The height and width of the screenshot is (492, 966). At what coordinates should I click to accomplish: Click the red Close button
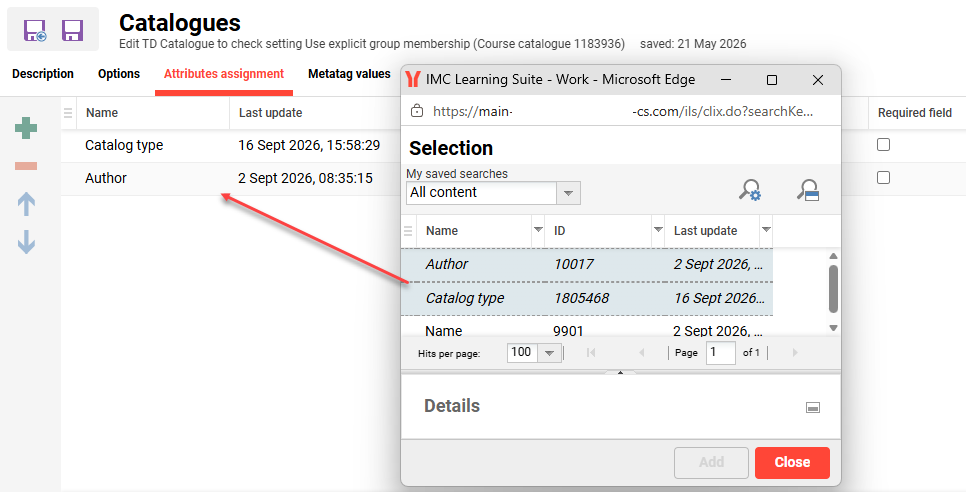coord(792,462)
